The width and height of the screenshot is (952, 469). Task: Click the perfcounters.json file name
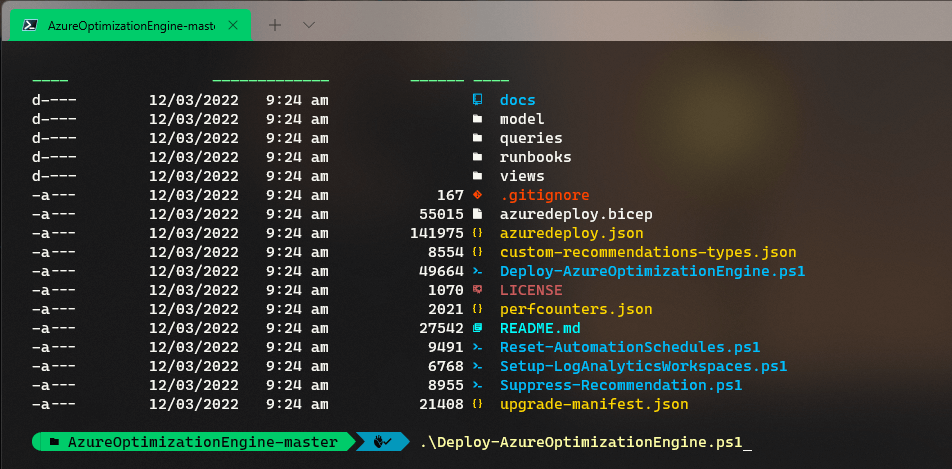click(x=576, y=309)
